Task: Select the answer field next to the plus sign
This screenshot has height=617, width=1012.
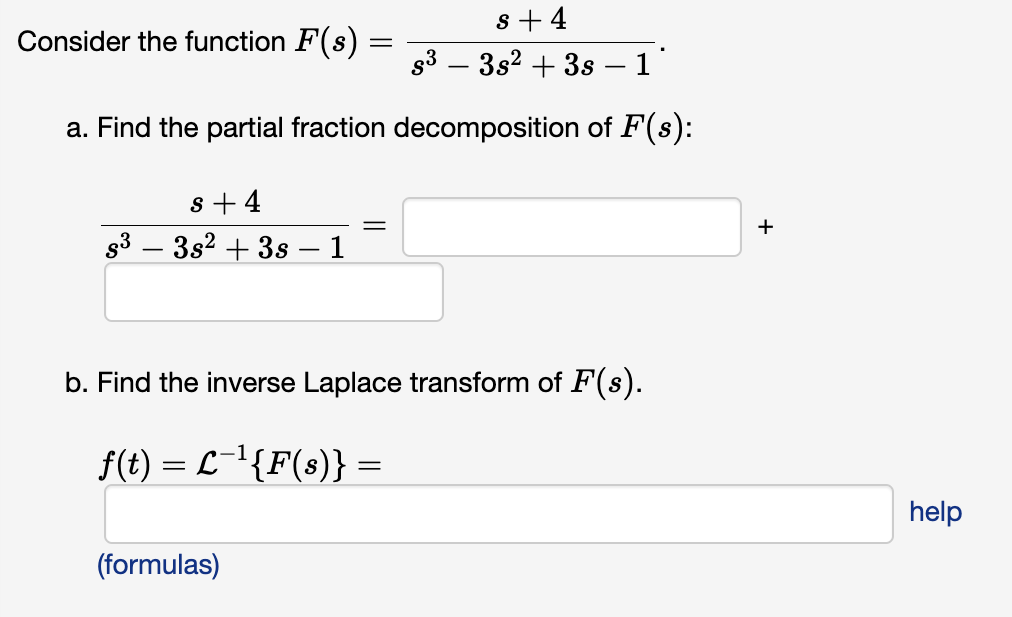Action: point(572,227)
